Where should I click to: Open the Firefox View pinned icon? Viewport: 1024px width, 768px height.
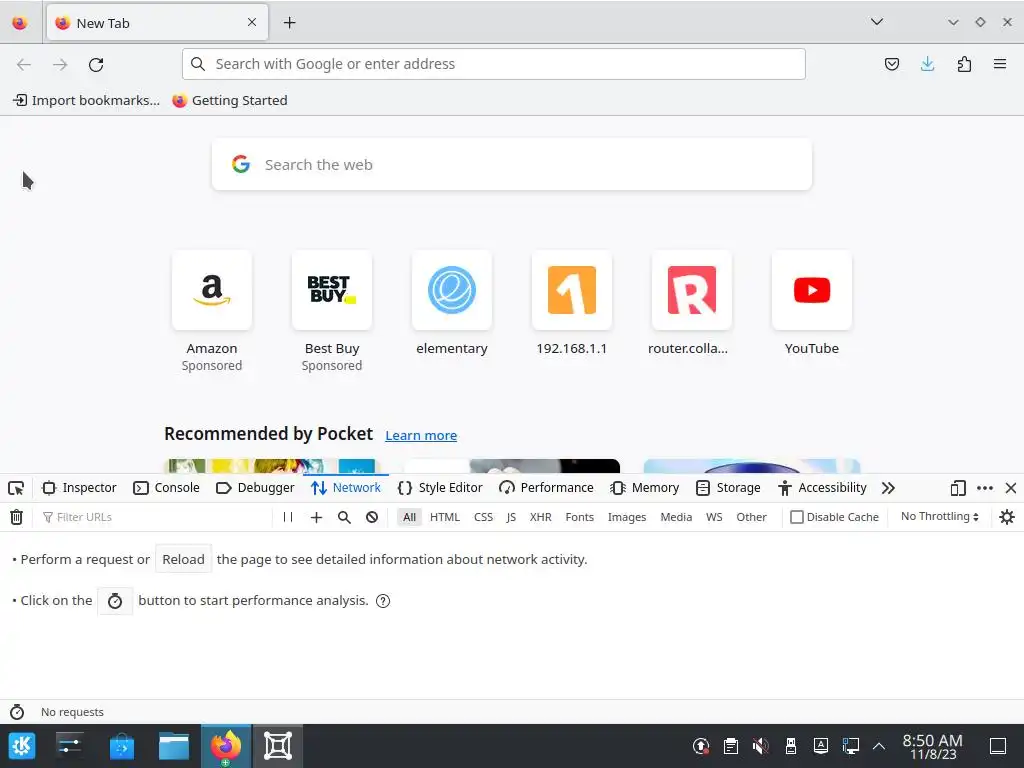[20, 23]
